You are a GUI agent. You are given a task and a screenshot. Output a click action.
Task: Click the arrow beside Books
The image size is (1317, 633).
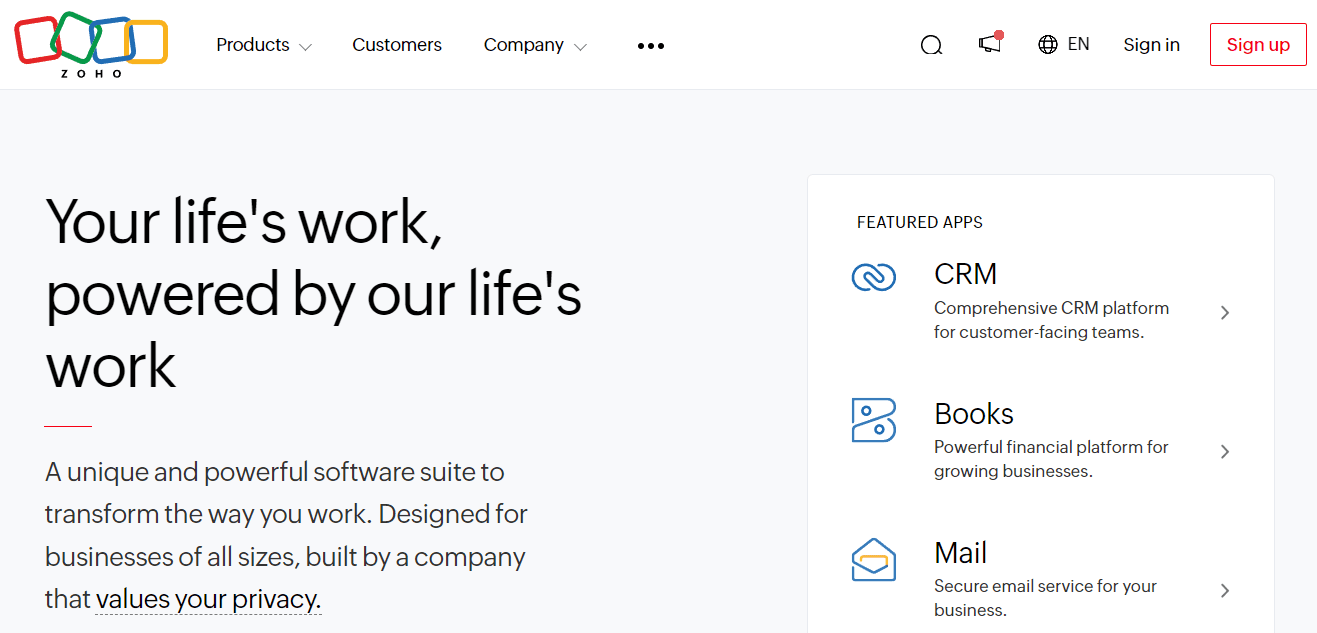point(1224,451)
